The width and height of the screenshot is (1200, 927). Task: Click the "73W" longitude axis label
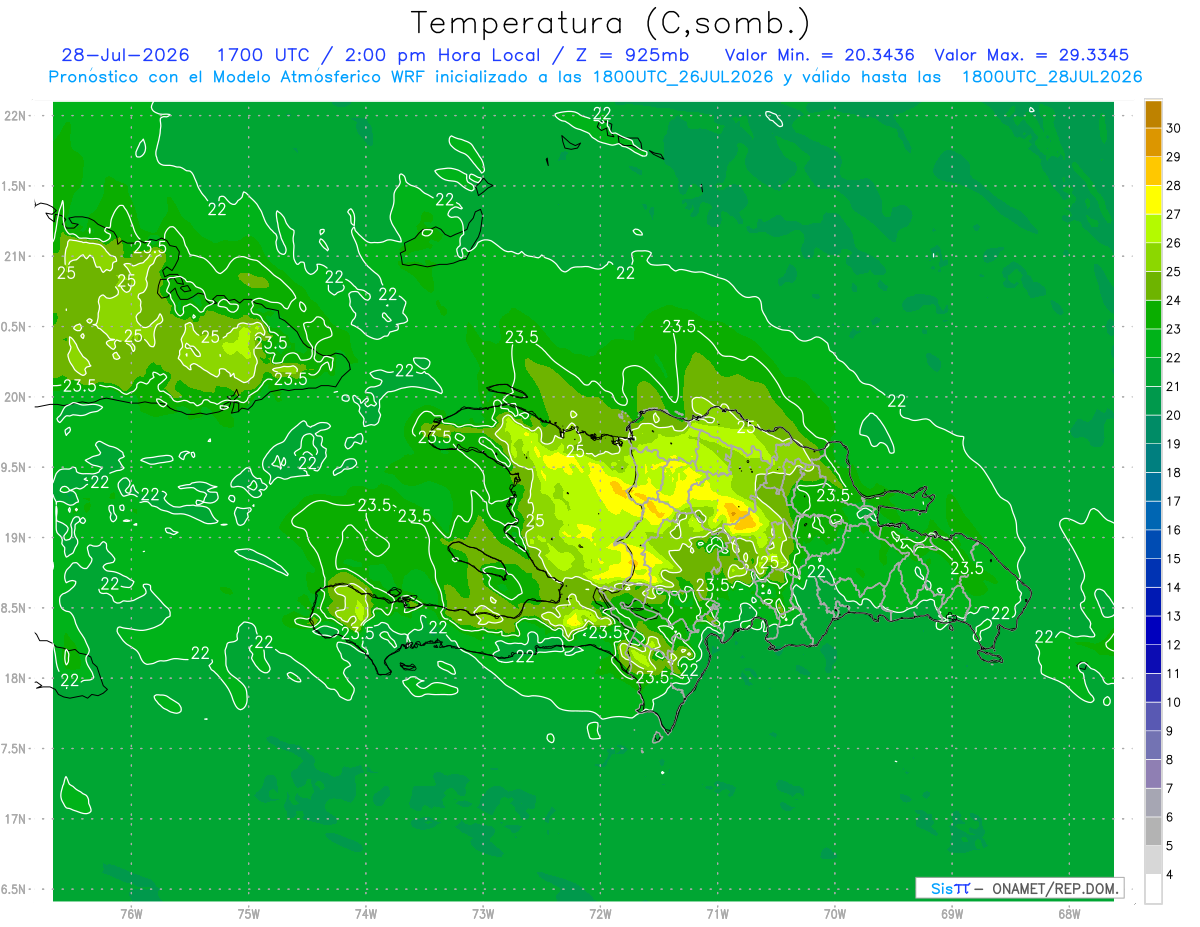483,913
